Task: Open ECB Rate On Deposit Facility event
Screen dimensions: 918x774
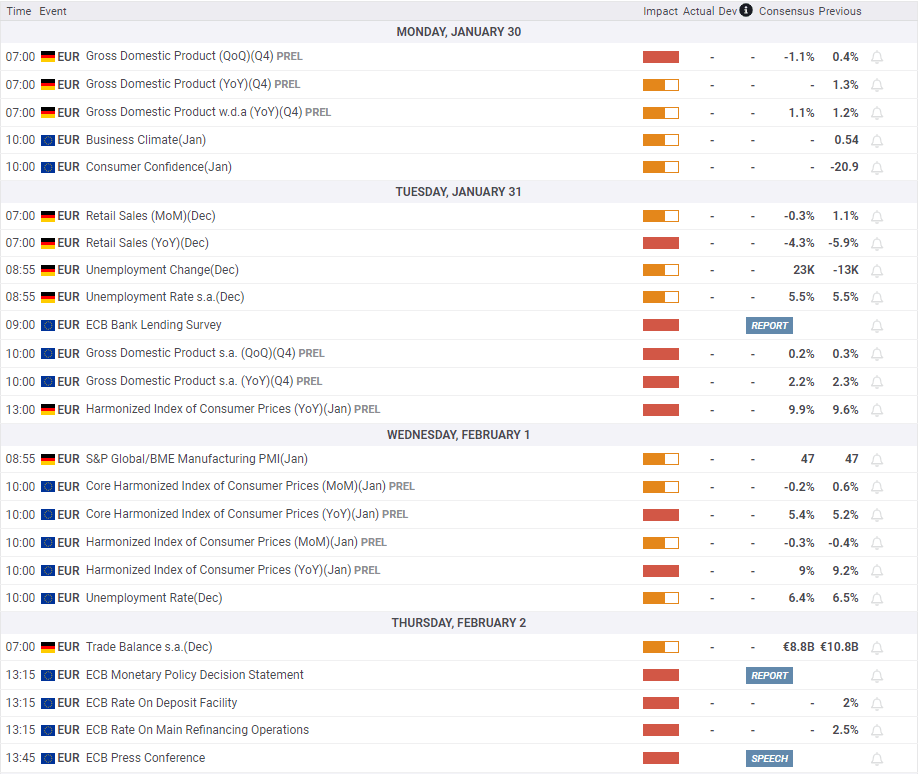Action: coord(162,703)
